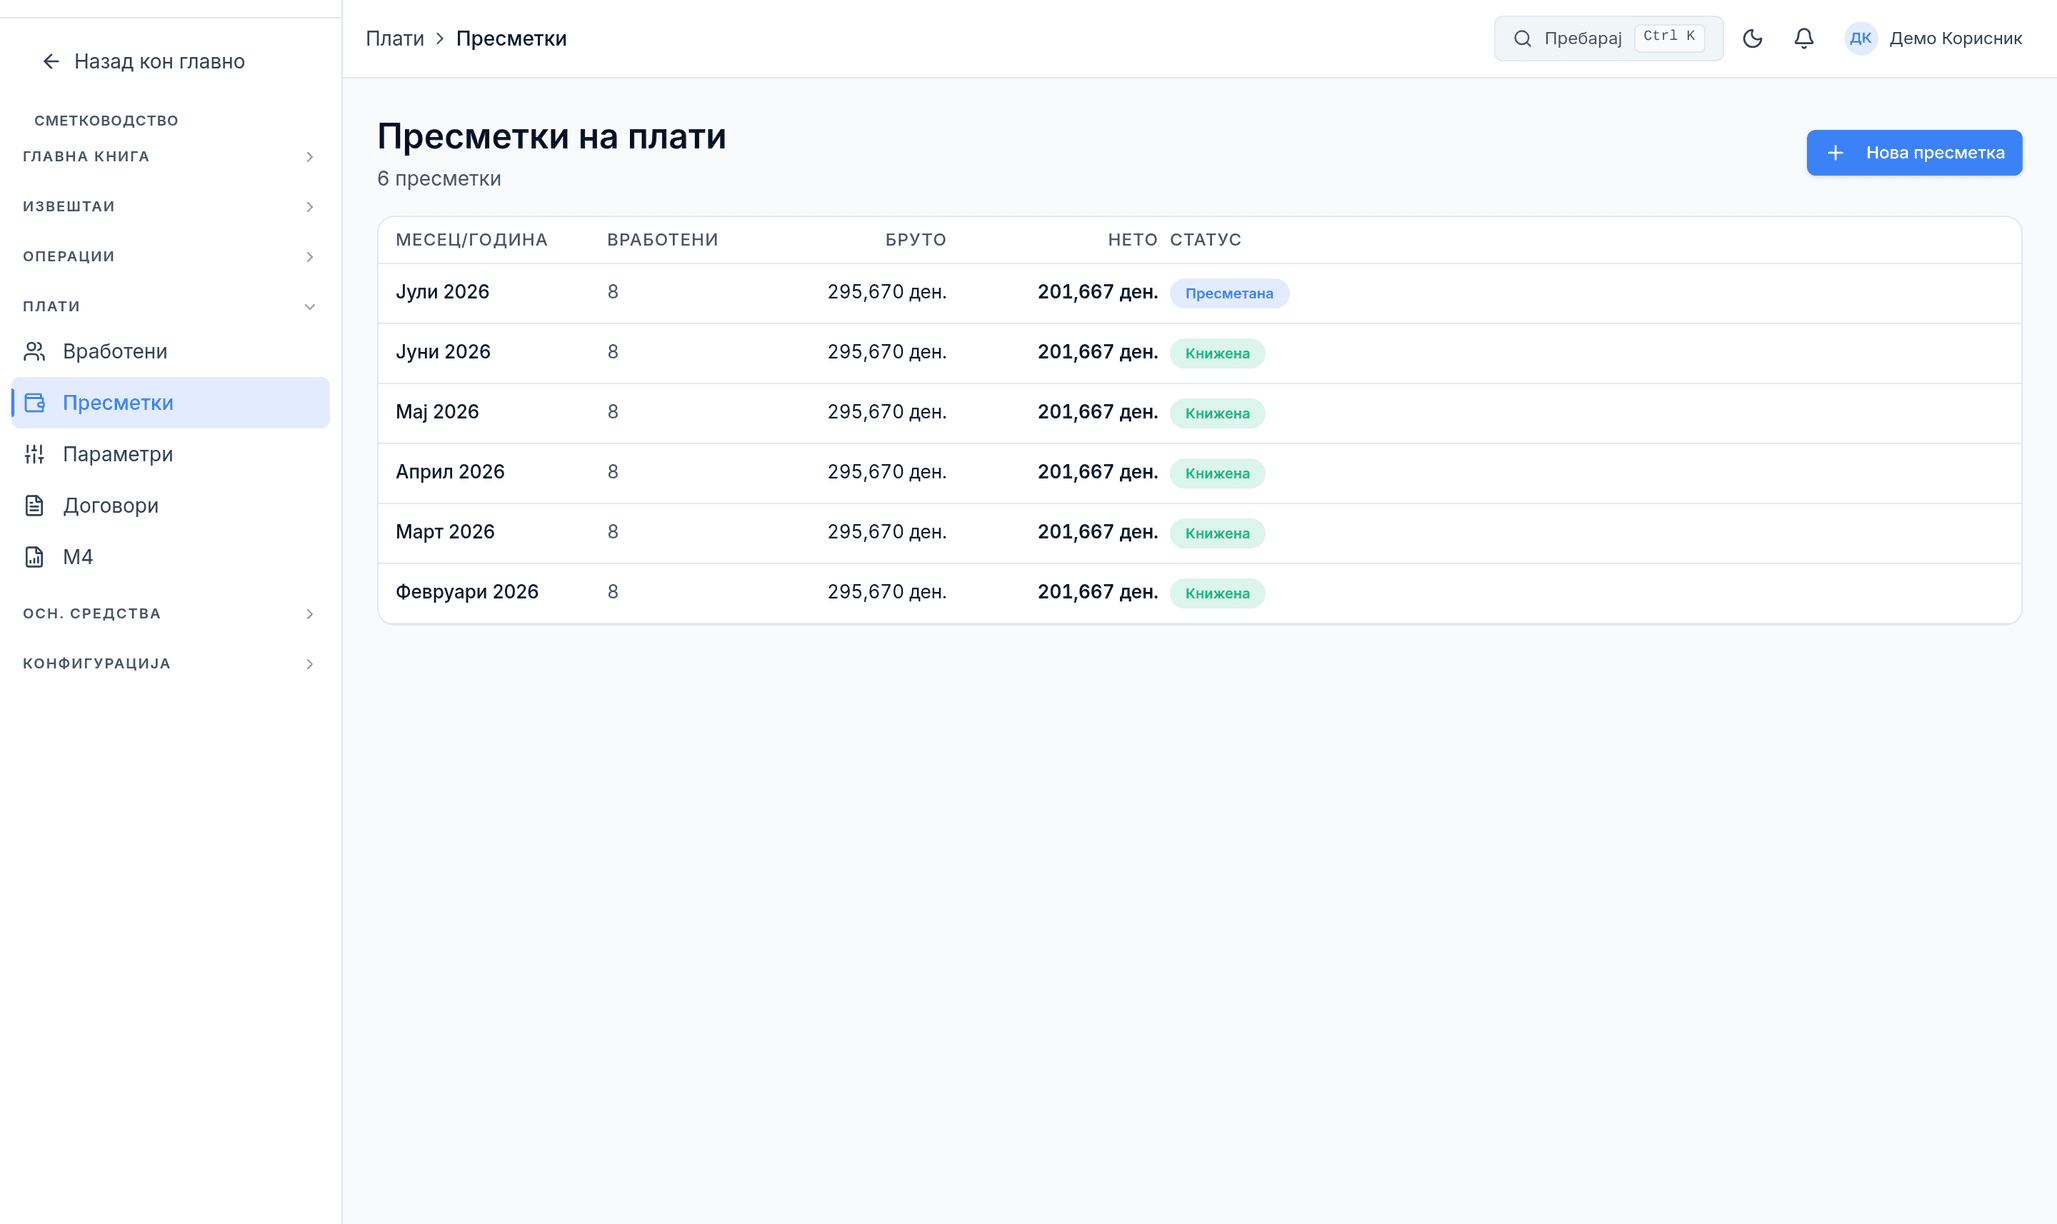Image resolution: width=2057 pixels, height=1224 pixels.
Task: Go to Плати breadcrumb link
Action: coord(395,38)
